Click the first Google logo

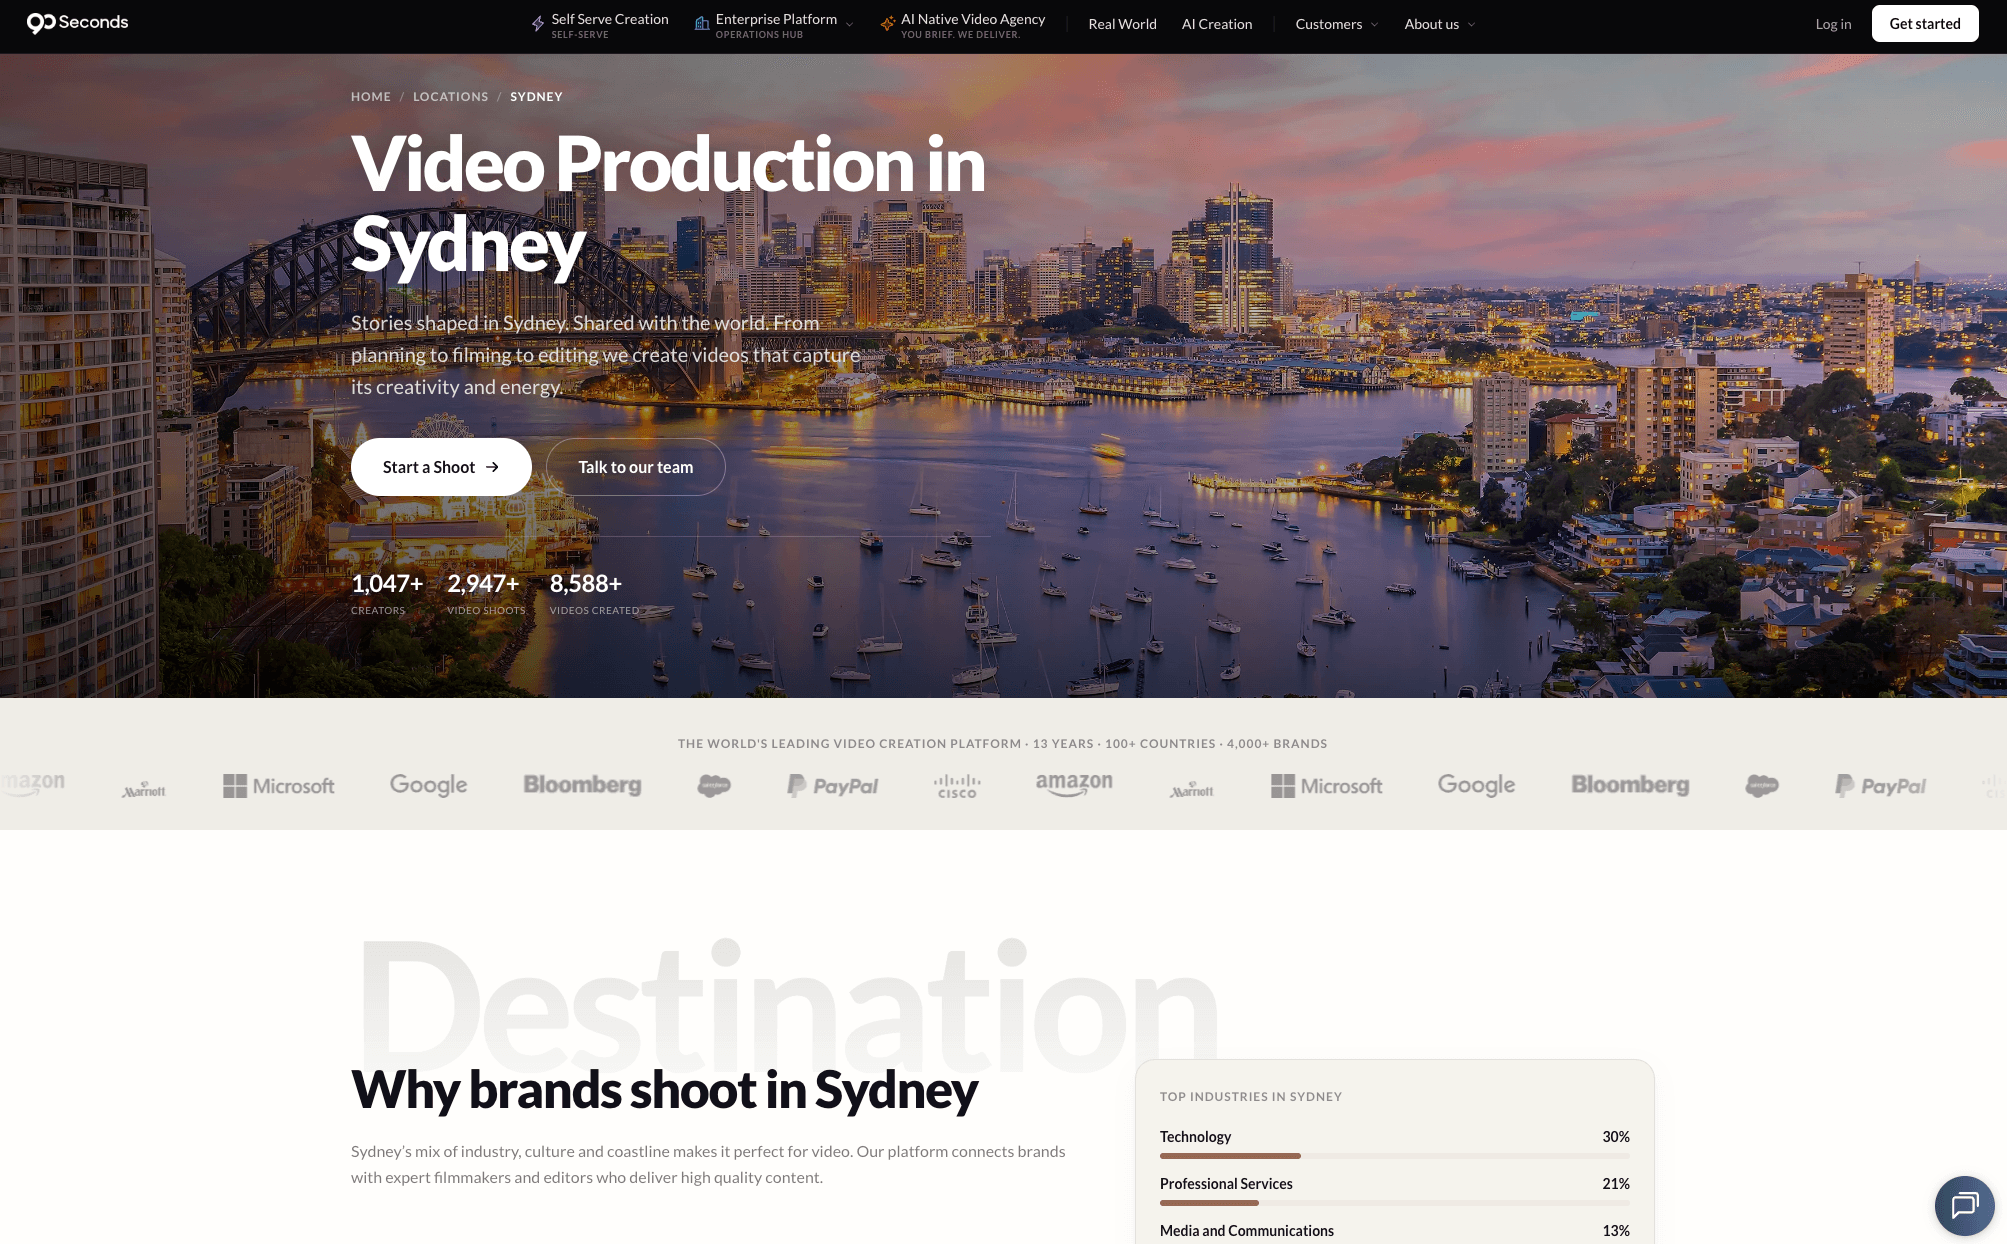(428, 785)
